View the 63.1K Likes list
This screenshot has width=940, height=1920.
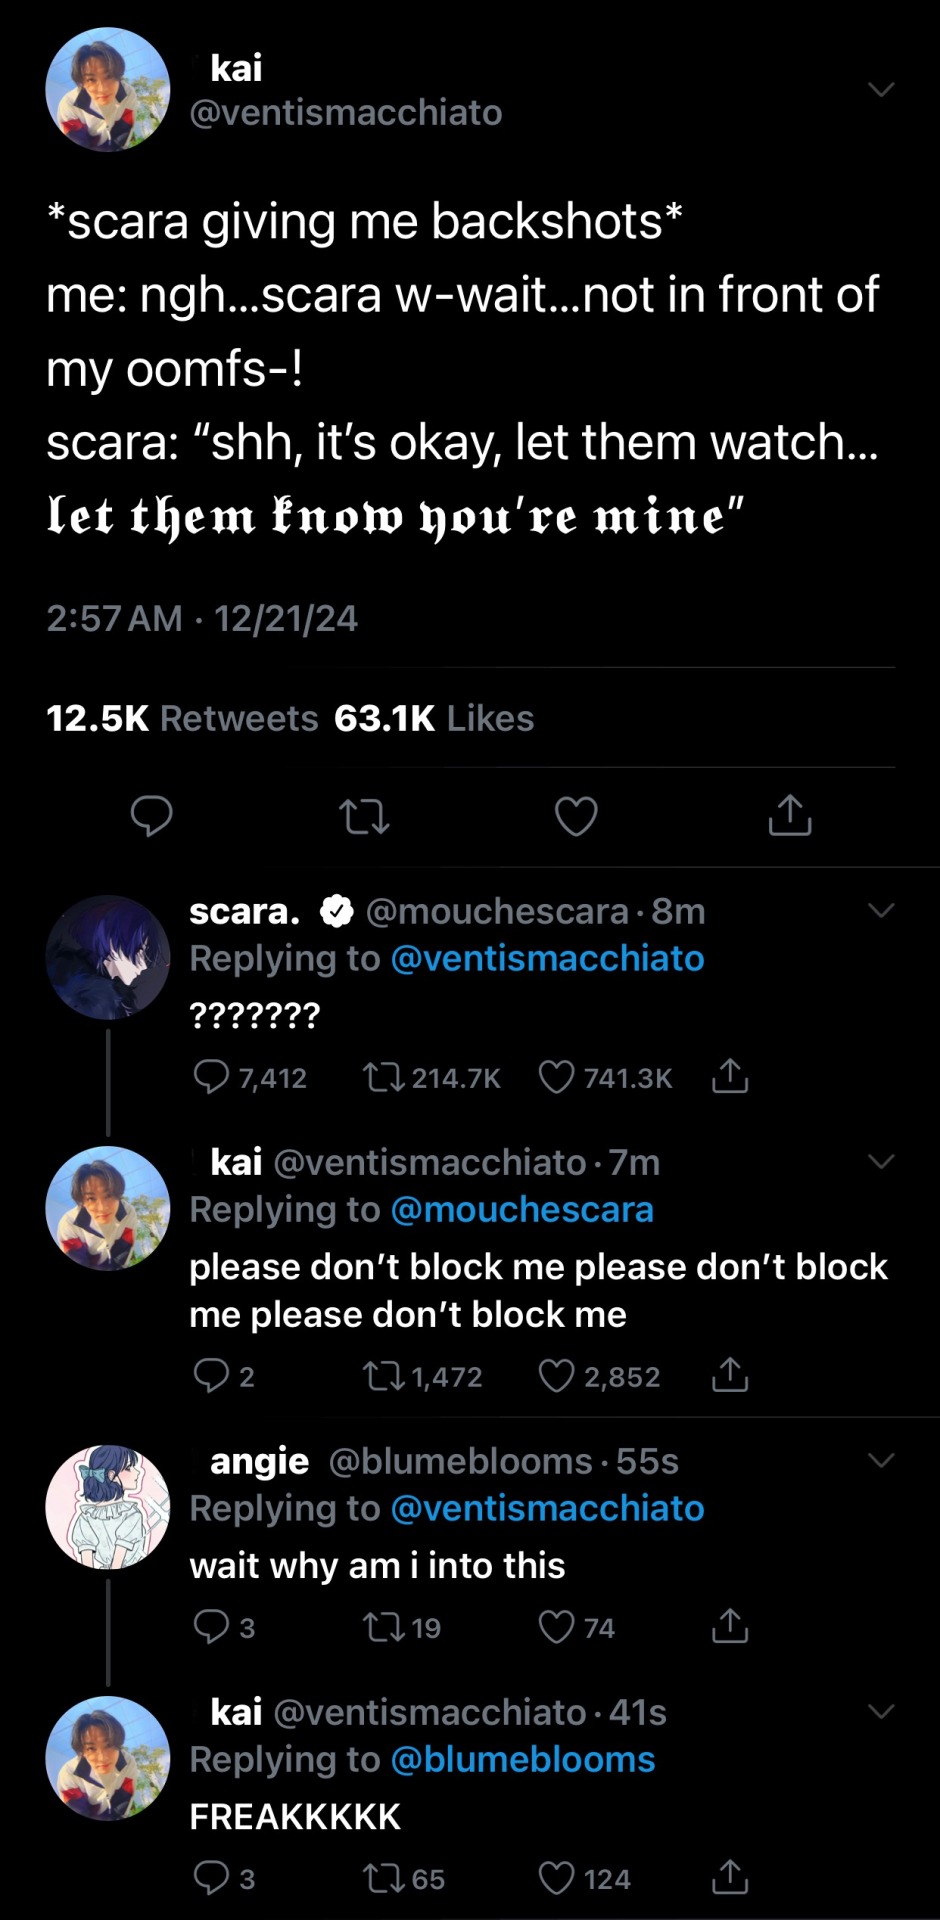pyautogui.click(x=434, y=718)
